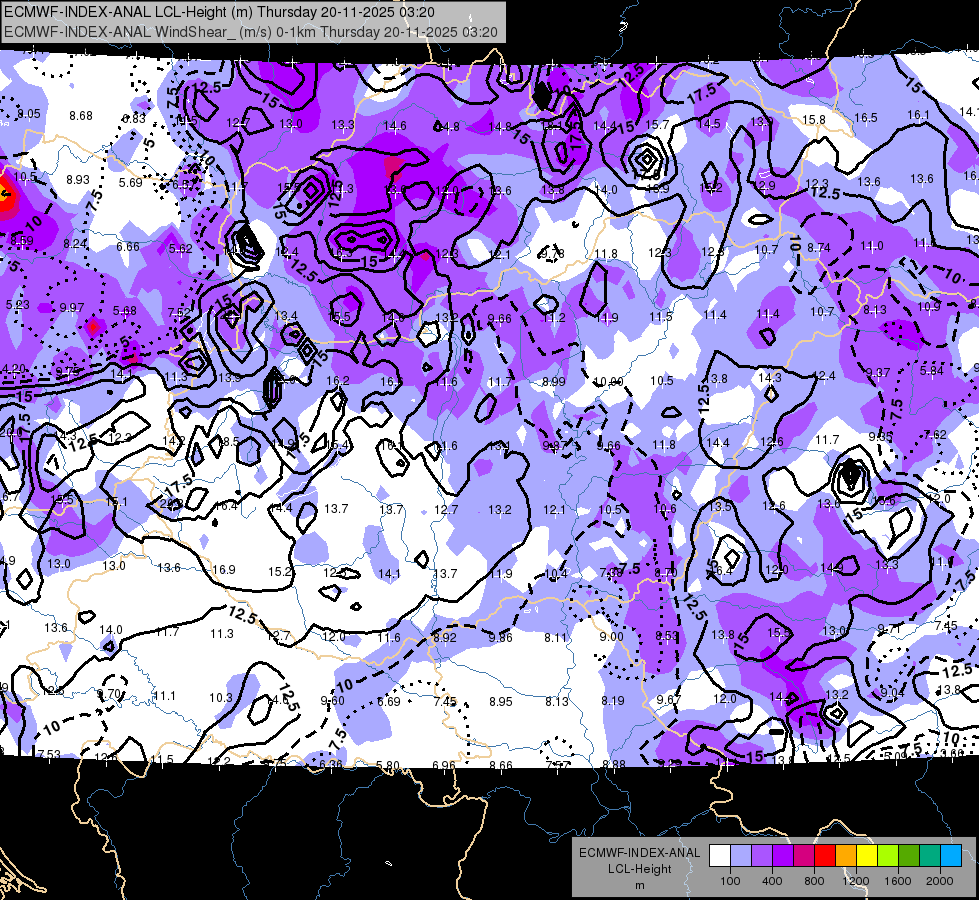Click the wind shear value 15.8
979x900 pixels.
pyautogui.click(x=814, y=119)
